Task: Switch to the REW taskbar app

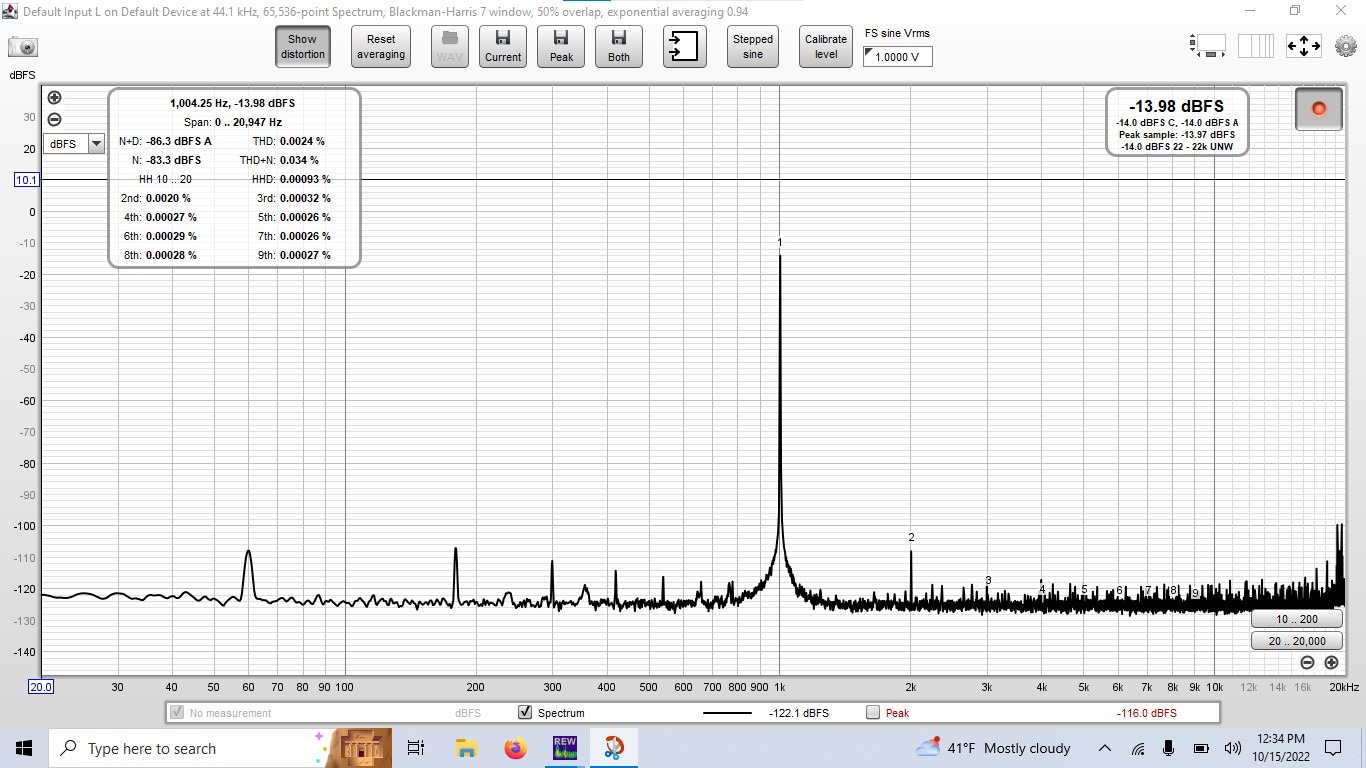Action: click(x=564, y=748)
